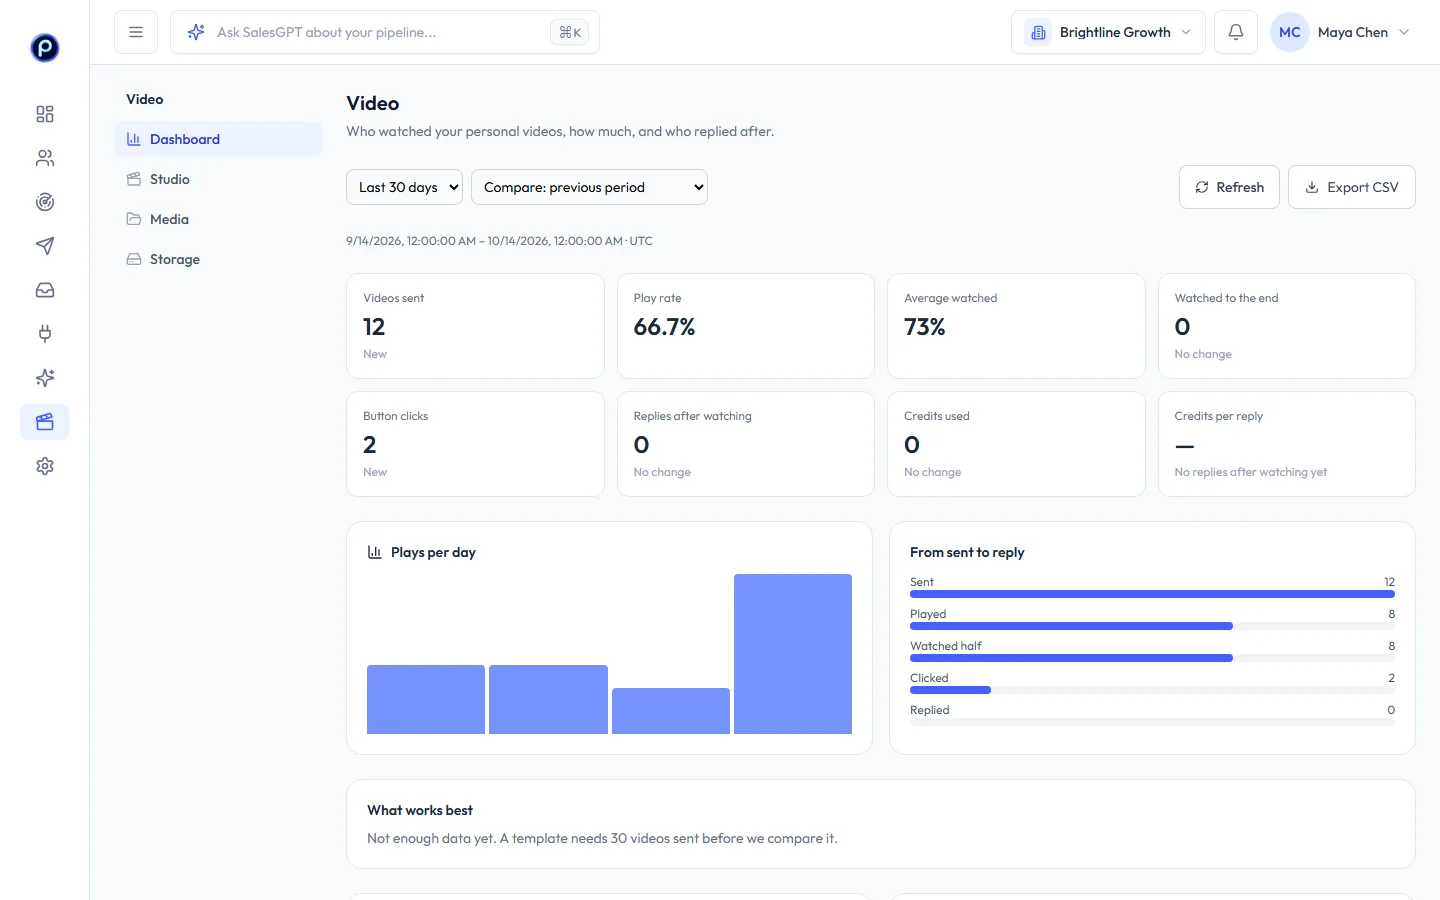Click the Replied progress bar
This screenshot has width=1440, height=900.
[x=1152, y=722]
